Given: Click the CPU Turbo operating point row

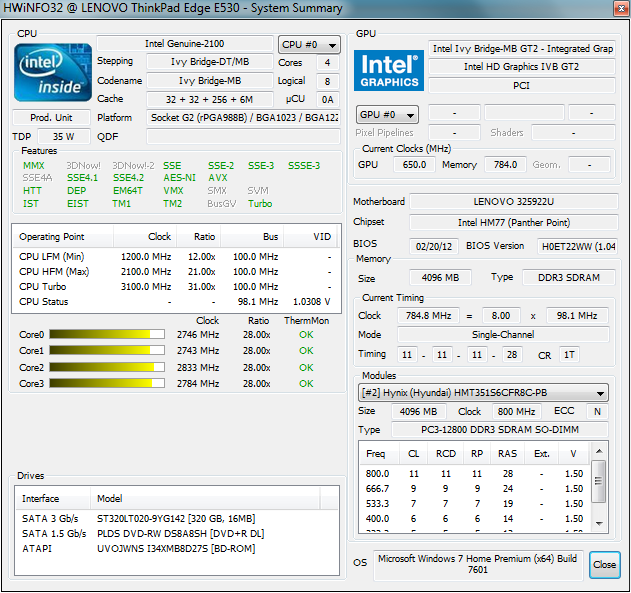Looking at the screenshot, I should (x=175, y=286).
